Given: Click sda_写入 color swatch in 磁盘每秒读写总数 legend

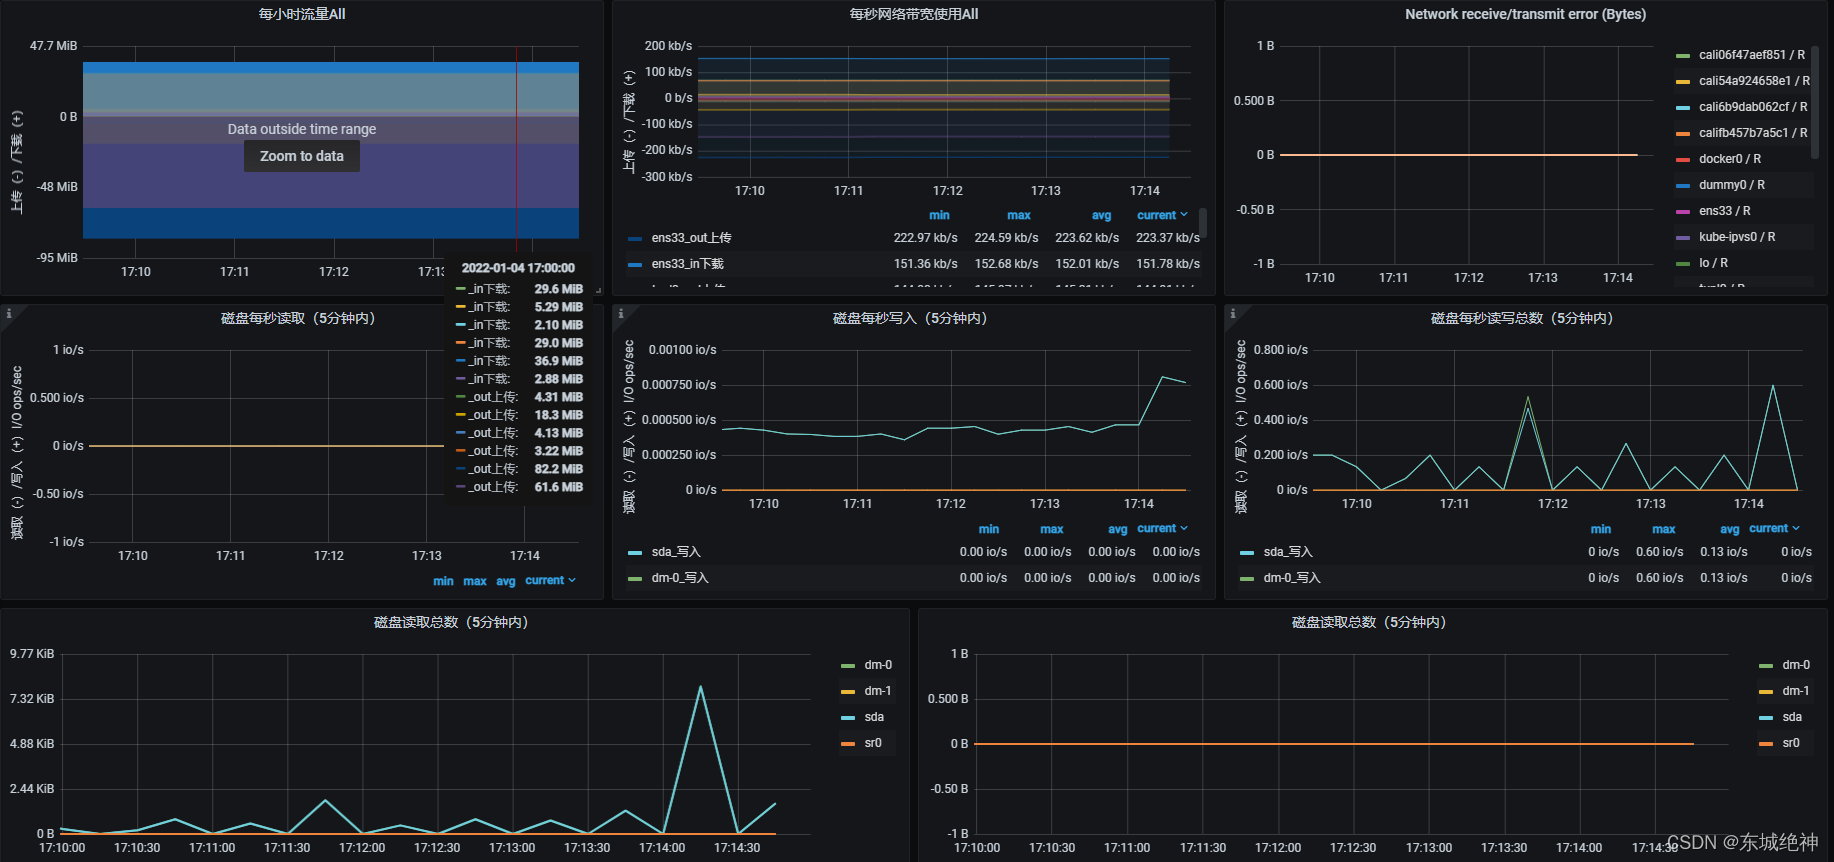Looking at the screenshot, I should click(1246, 552).
